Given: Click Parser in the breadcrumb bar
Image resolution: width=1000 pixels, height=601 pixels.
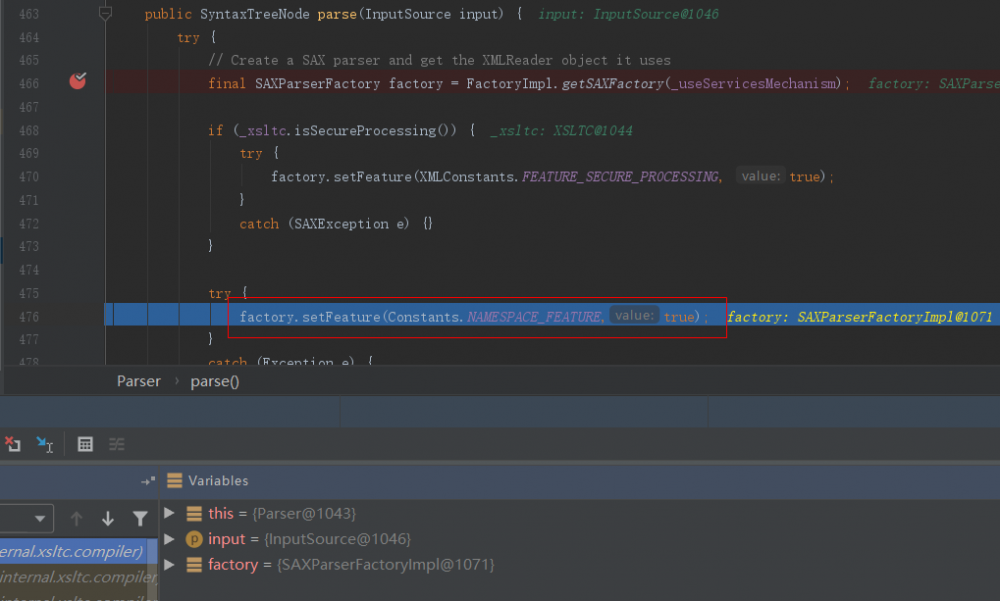Looking at the screenshot, I should click(x=138, y=381).
